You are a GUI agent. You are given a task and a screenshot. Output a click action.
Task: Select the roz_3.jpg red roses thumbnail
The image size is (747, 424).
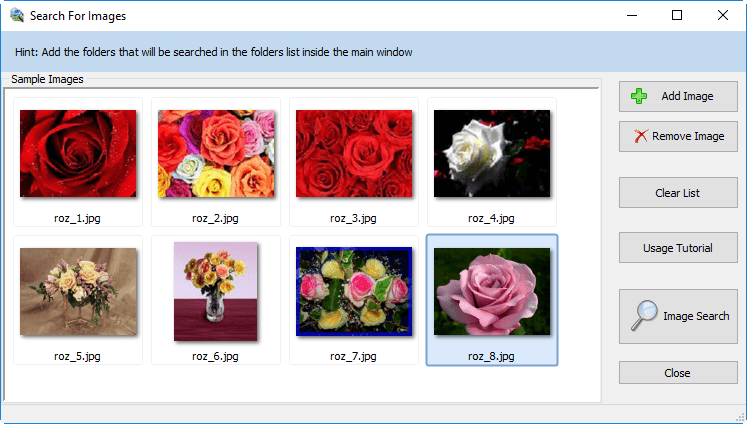click(354, 153)
